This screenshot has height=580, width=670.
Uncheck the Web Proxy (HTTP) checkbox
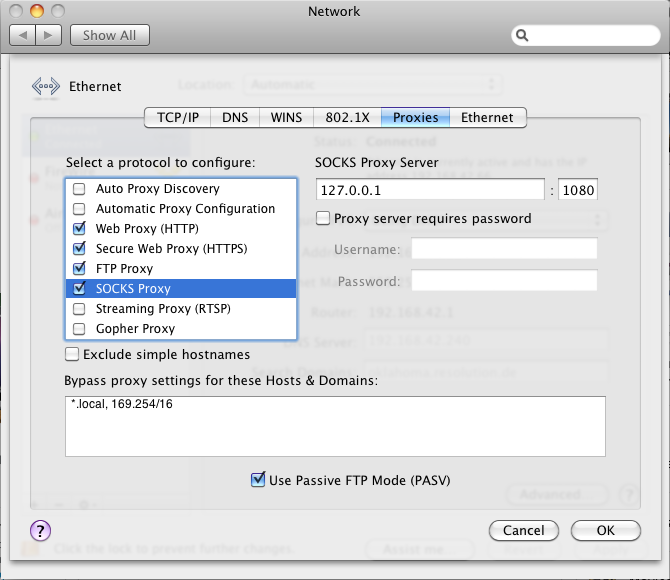coord(79,229)
